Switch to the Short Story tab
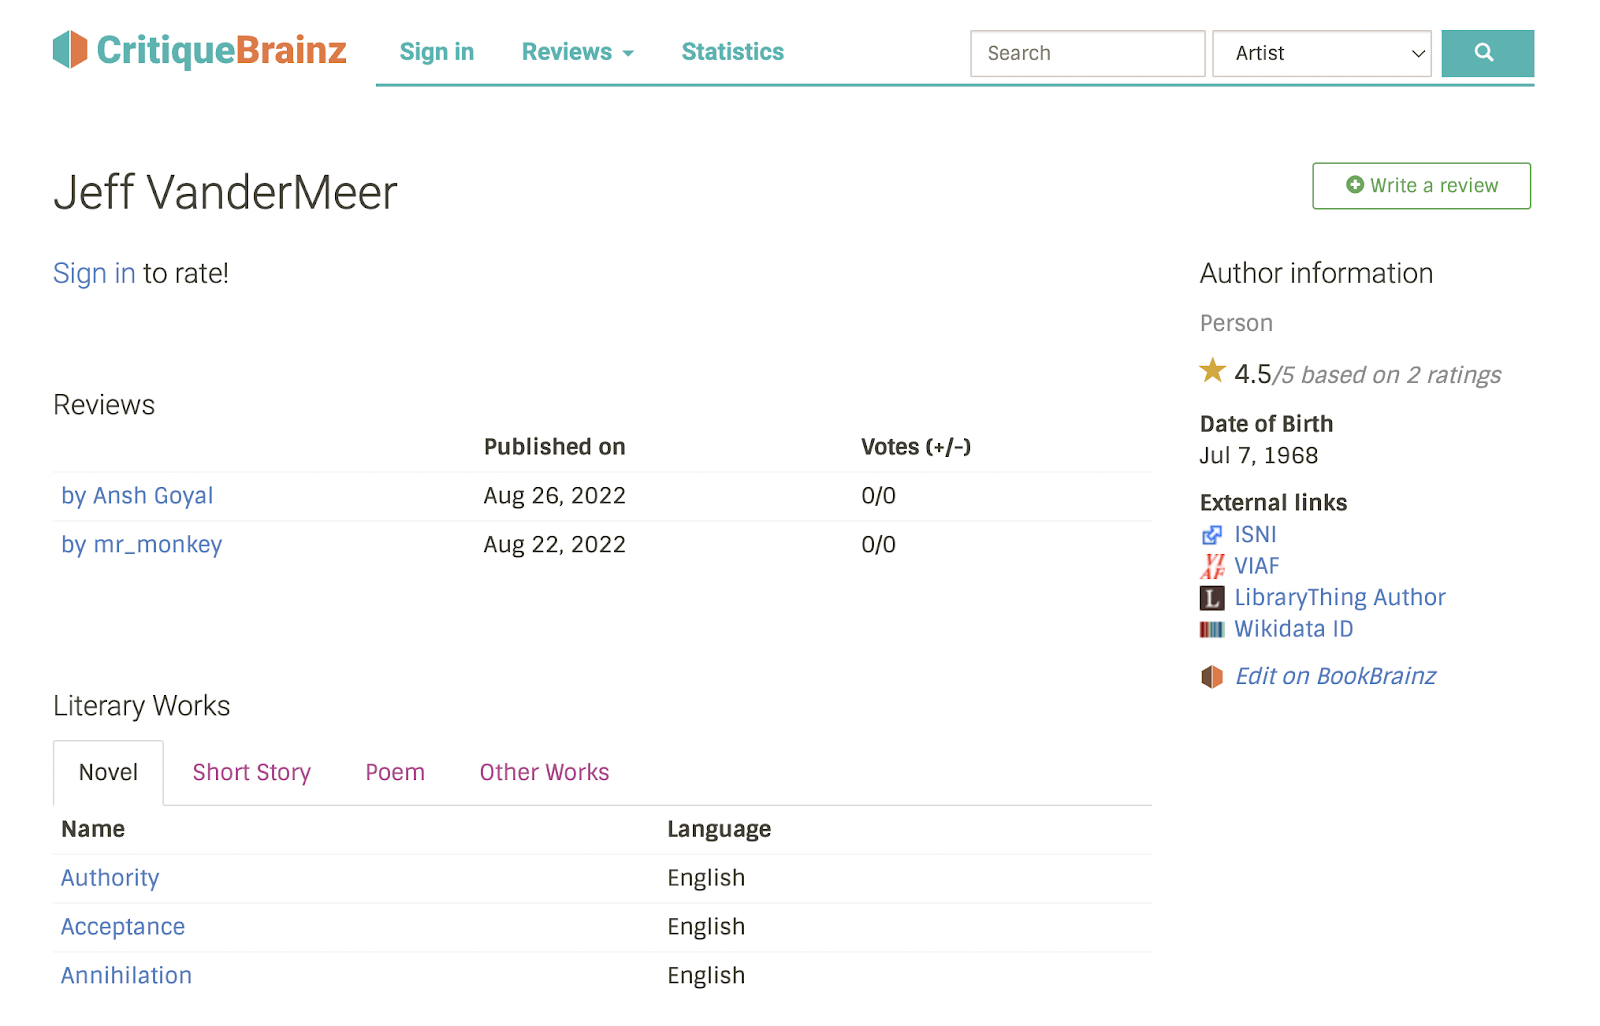The width and height of the screenshot is (1600, 1026). pos(251,772)
